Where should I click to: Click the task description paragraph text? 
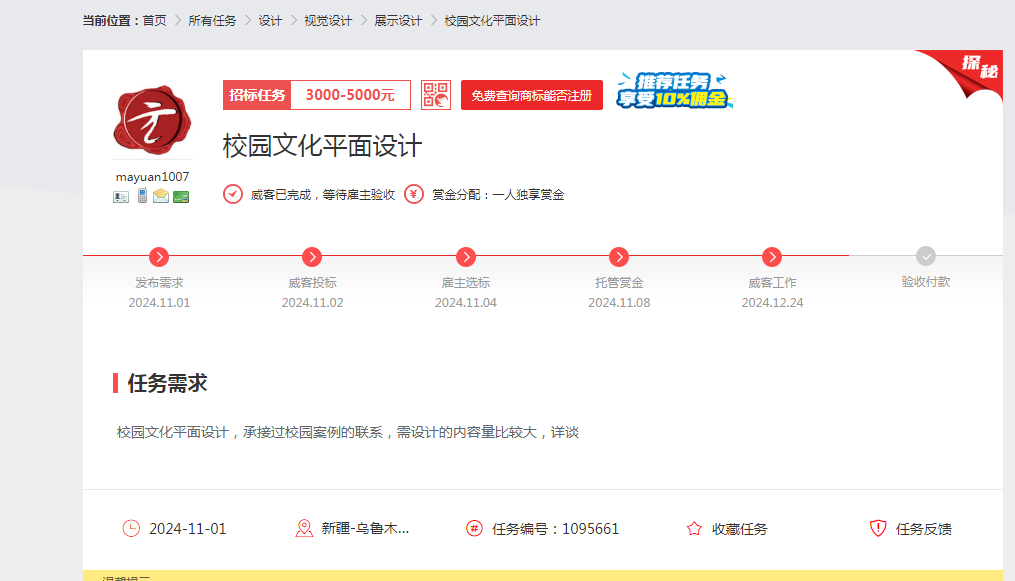click(x=348, y=432)
